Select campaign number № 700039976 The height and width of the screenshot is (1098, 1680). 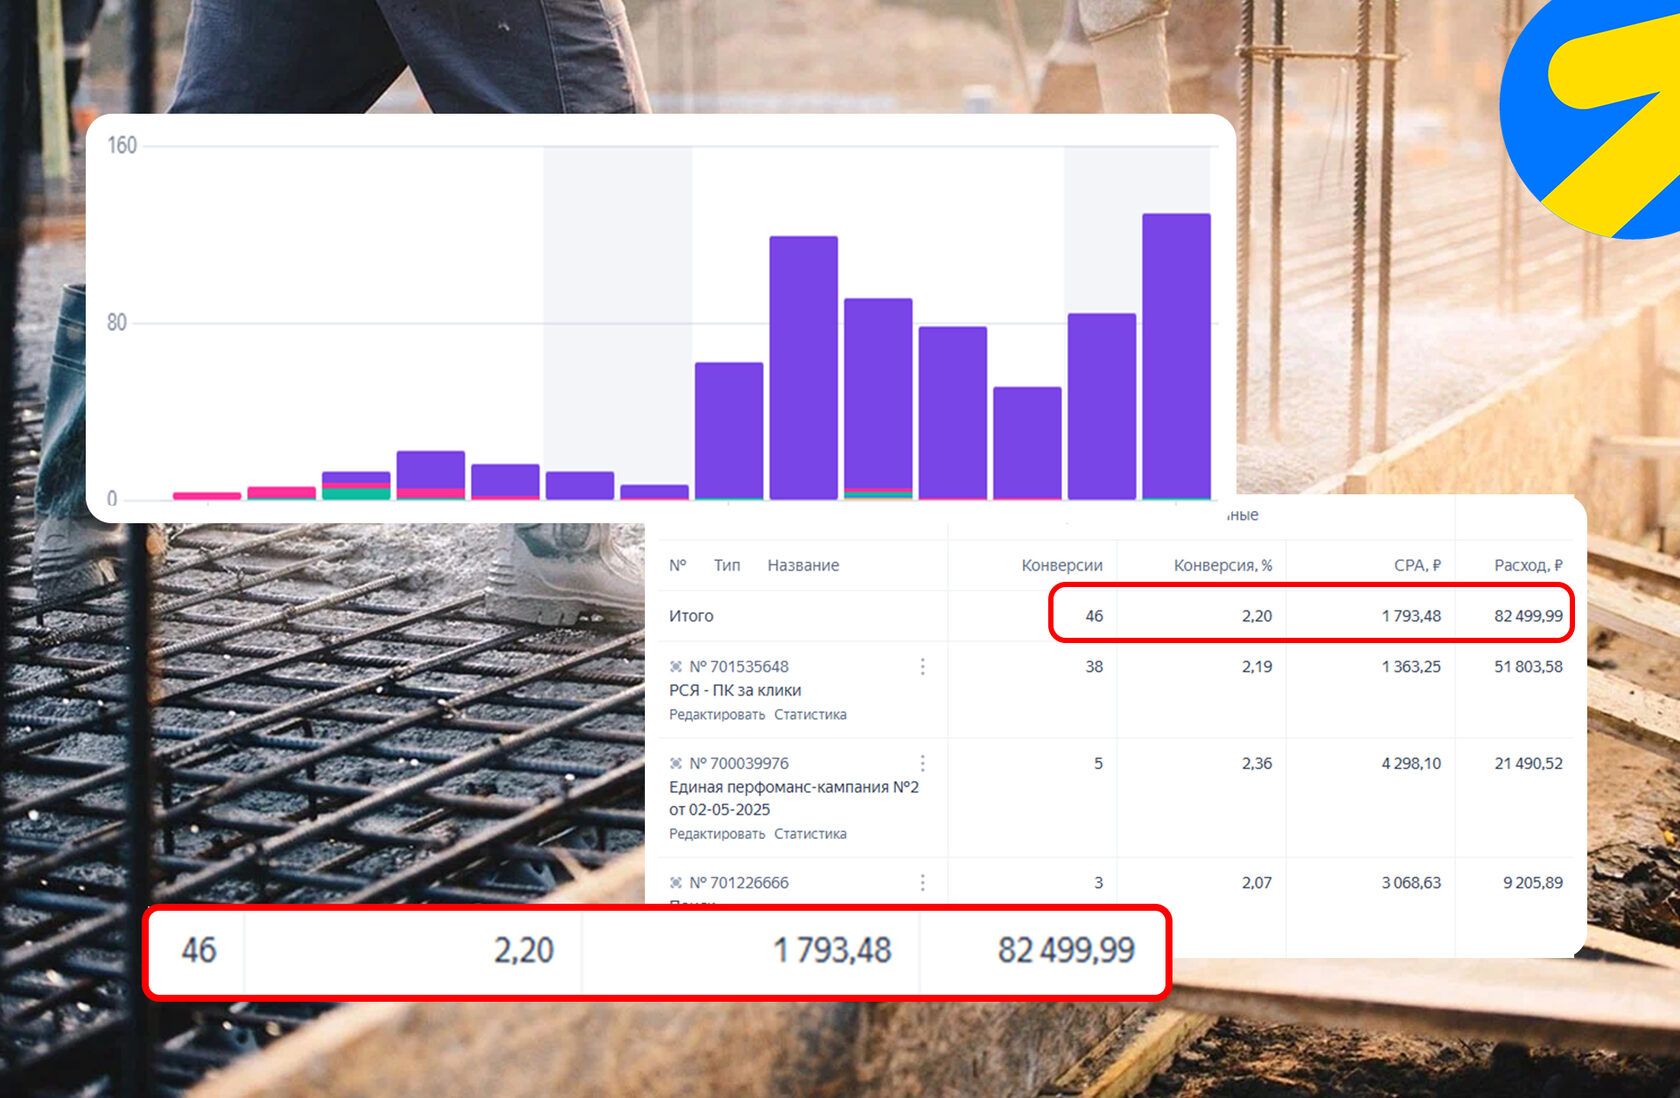click(739, 763)
